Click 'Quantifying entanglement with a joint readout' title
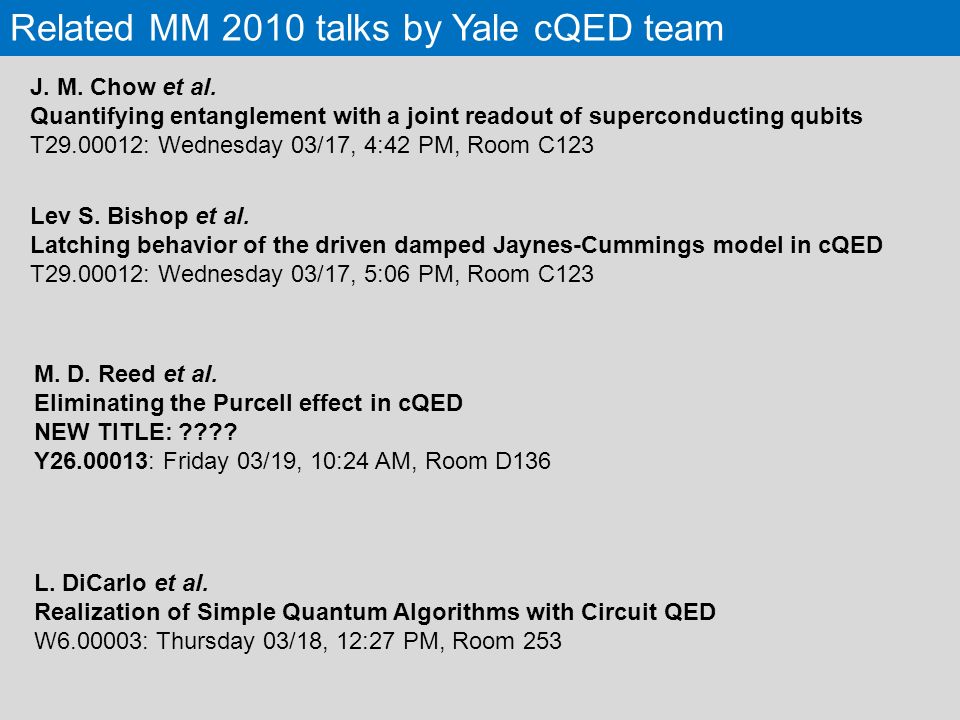This screenshot has height=720, width=960. pos(446,116)
